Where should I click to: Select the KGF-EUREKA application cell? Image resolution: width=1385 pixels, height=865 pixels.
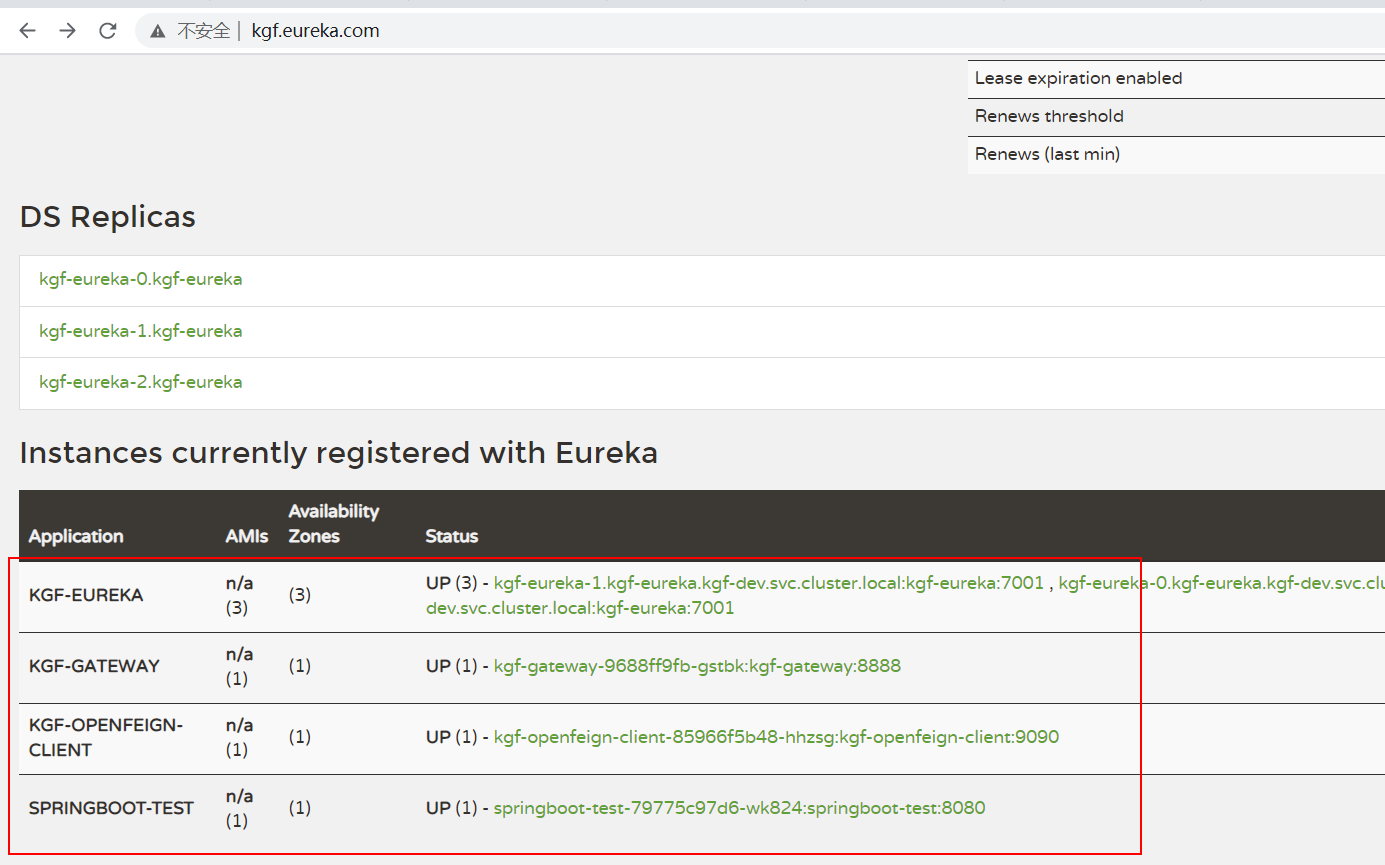click(86, 595)
